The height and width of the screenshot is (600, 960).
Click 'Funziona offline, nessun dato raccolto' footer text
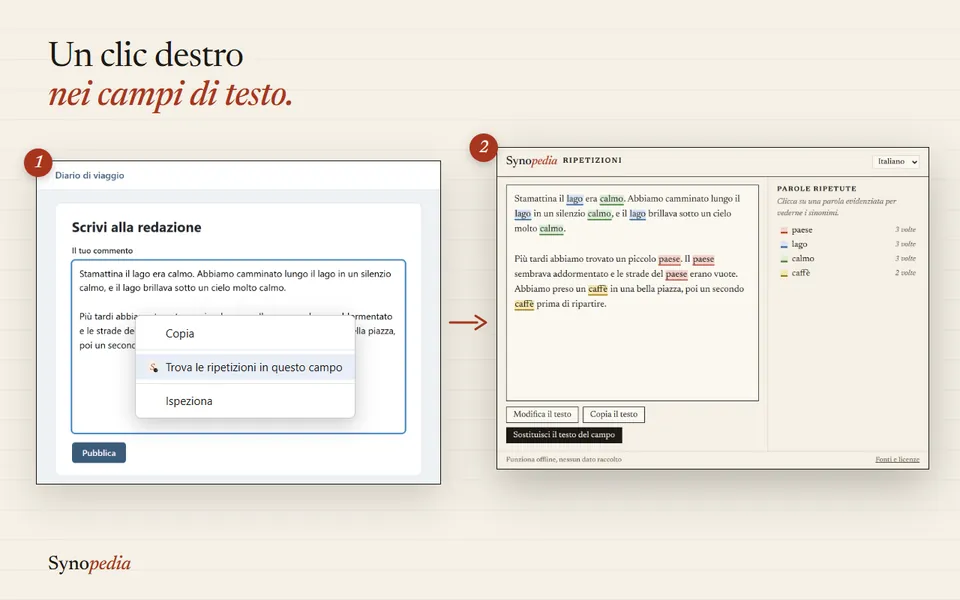tap(563, 459)
